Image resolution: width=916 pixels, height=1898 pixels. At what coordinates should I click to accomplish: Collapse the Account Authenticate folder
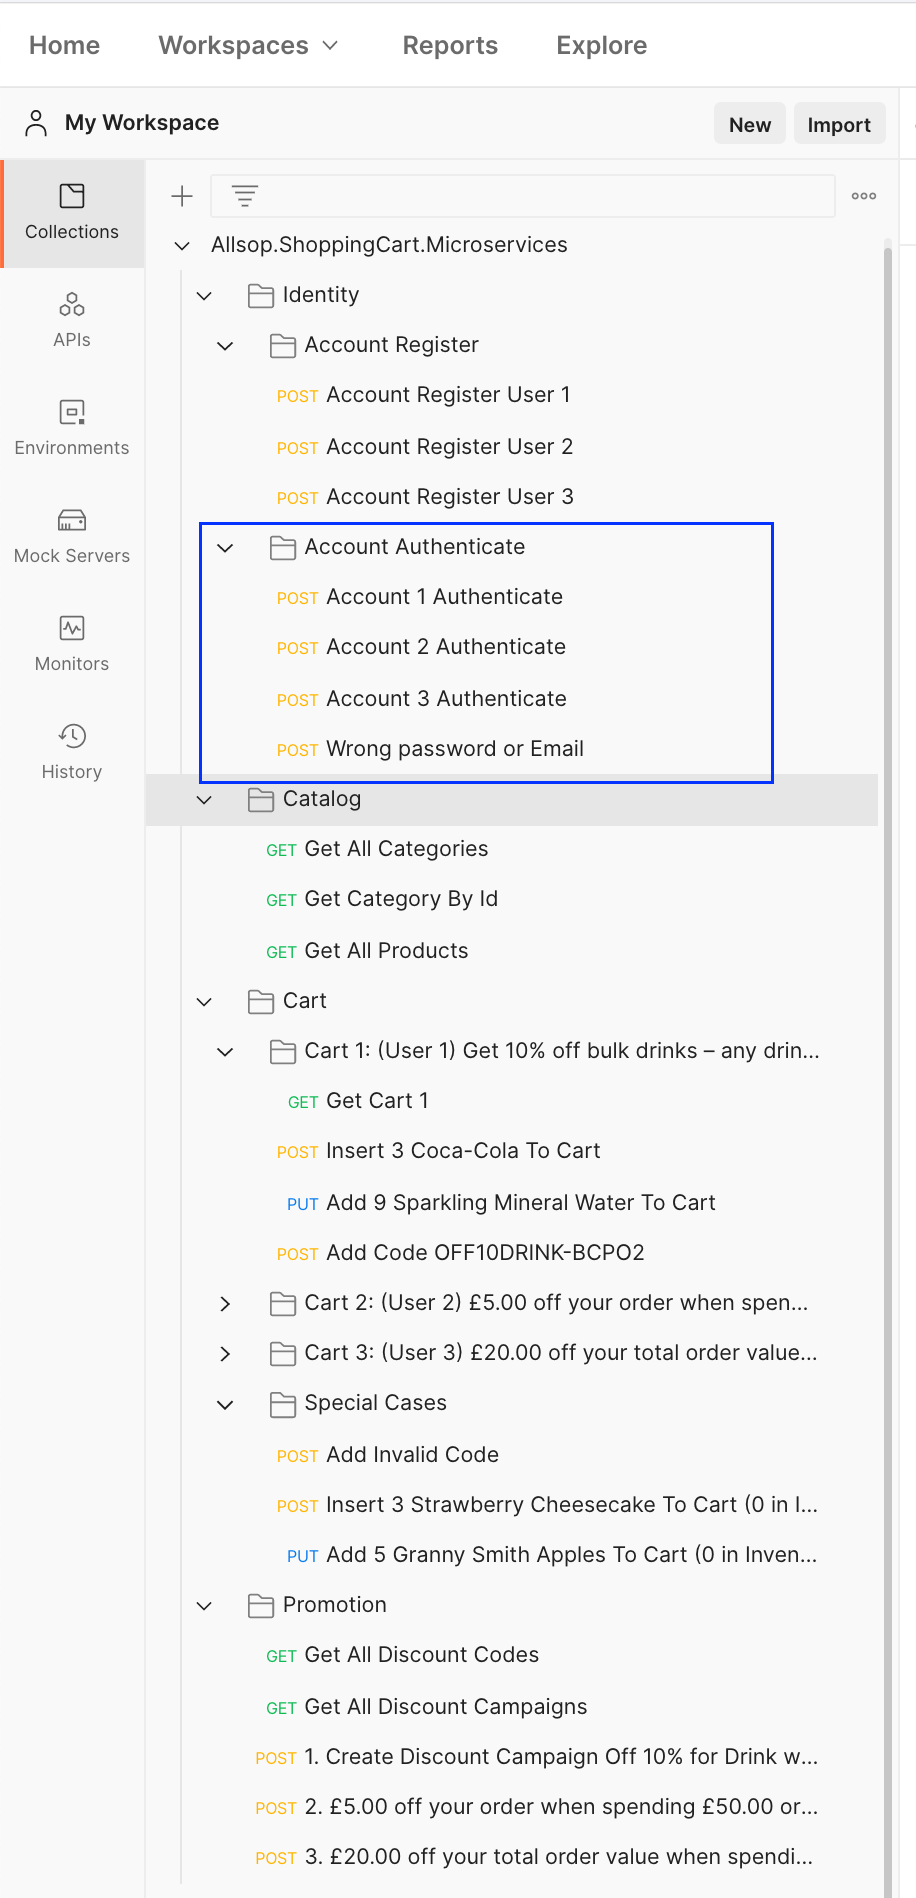pos(226,547)
